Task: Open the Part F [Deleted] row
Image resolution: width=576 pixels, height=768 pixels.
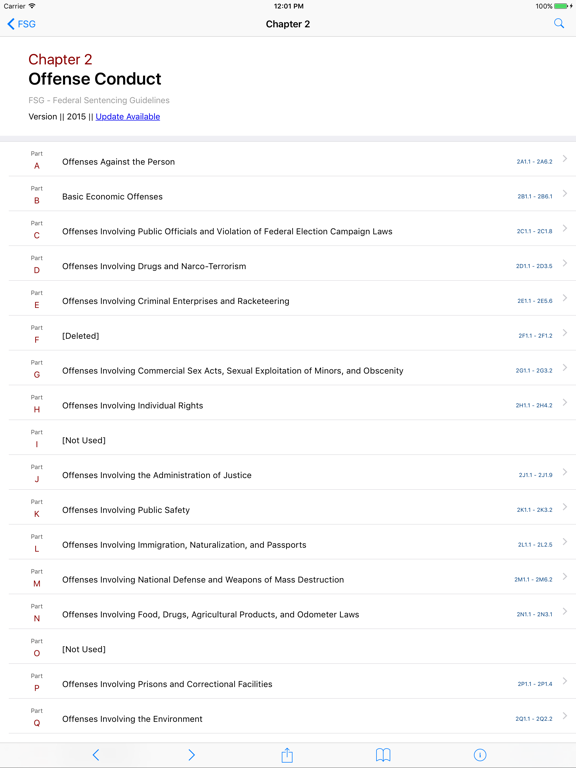Action: point(288,333)
